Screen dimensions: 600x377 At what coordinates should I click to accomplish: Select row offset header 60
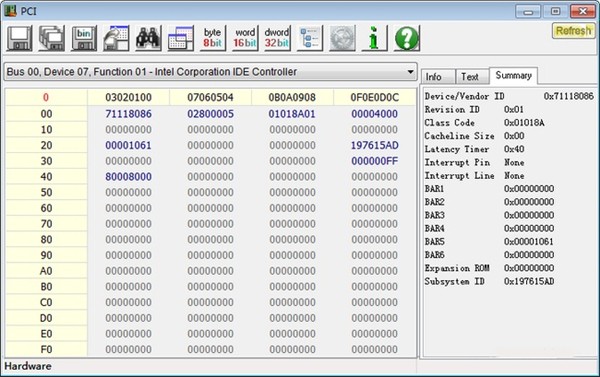click(46, 208)
